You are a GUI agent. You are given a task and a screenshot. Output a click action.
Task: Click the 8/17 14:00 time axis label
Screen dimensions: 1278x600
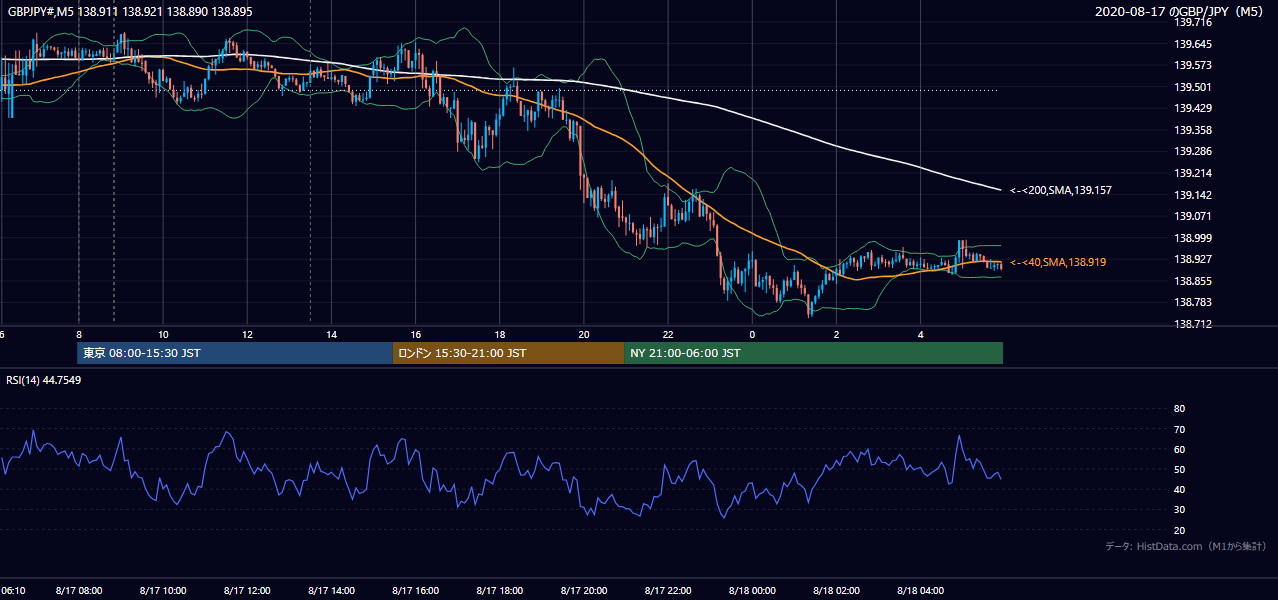(x=331, y=591)
